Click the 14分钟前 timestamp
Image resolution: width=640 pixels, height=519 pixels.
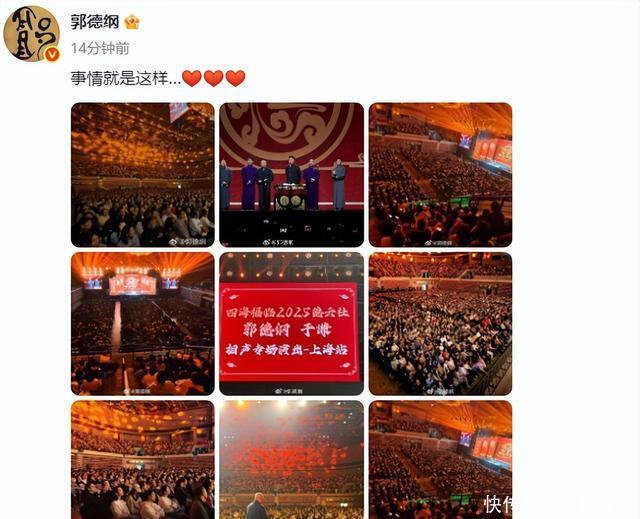click(x=100, y=49)
